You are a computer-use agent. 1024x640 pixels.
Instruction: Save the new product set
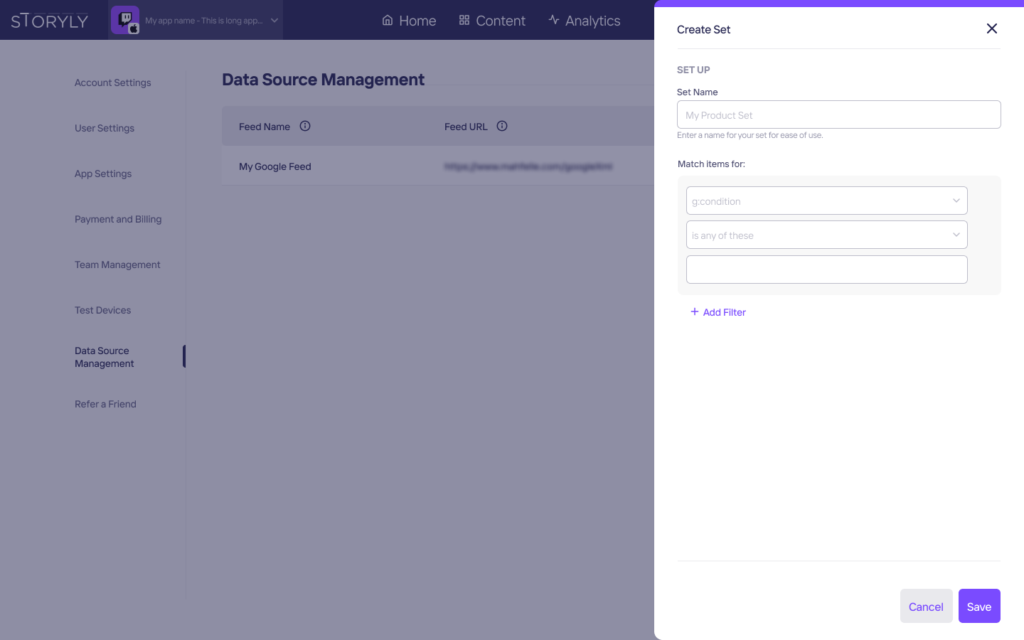point(979,606)
